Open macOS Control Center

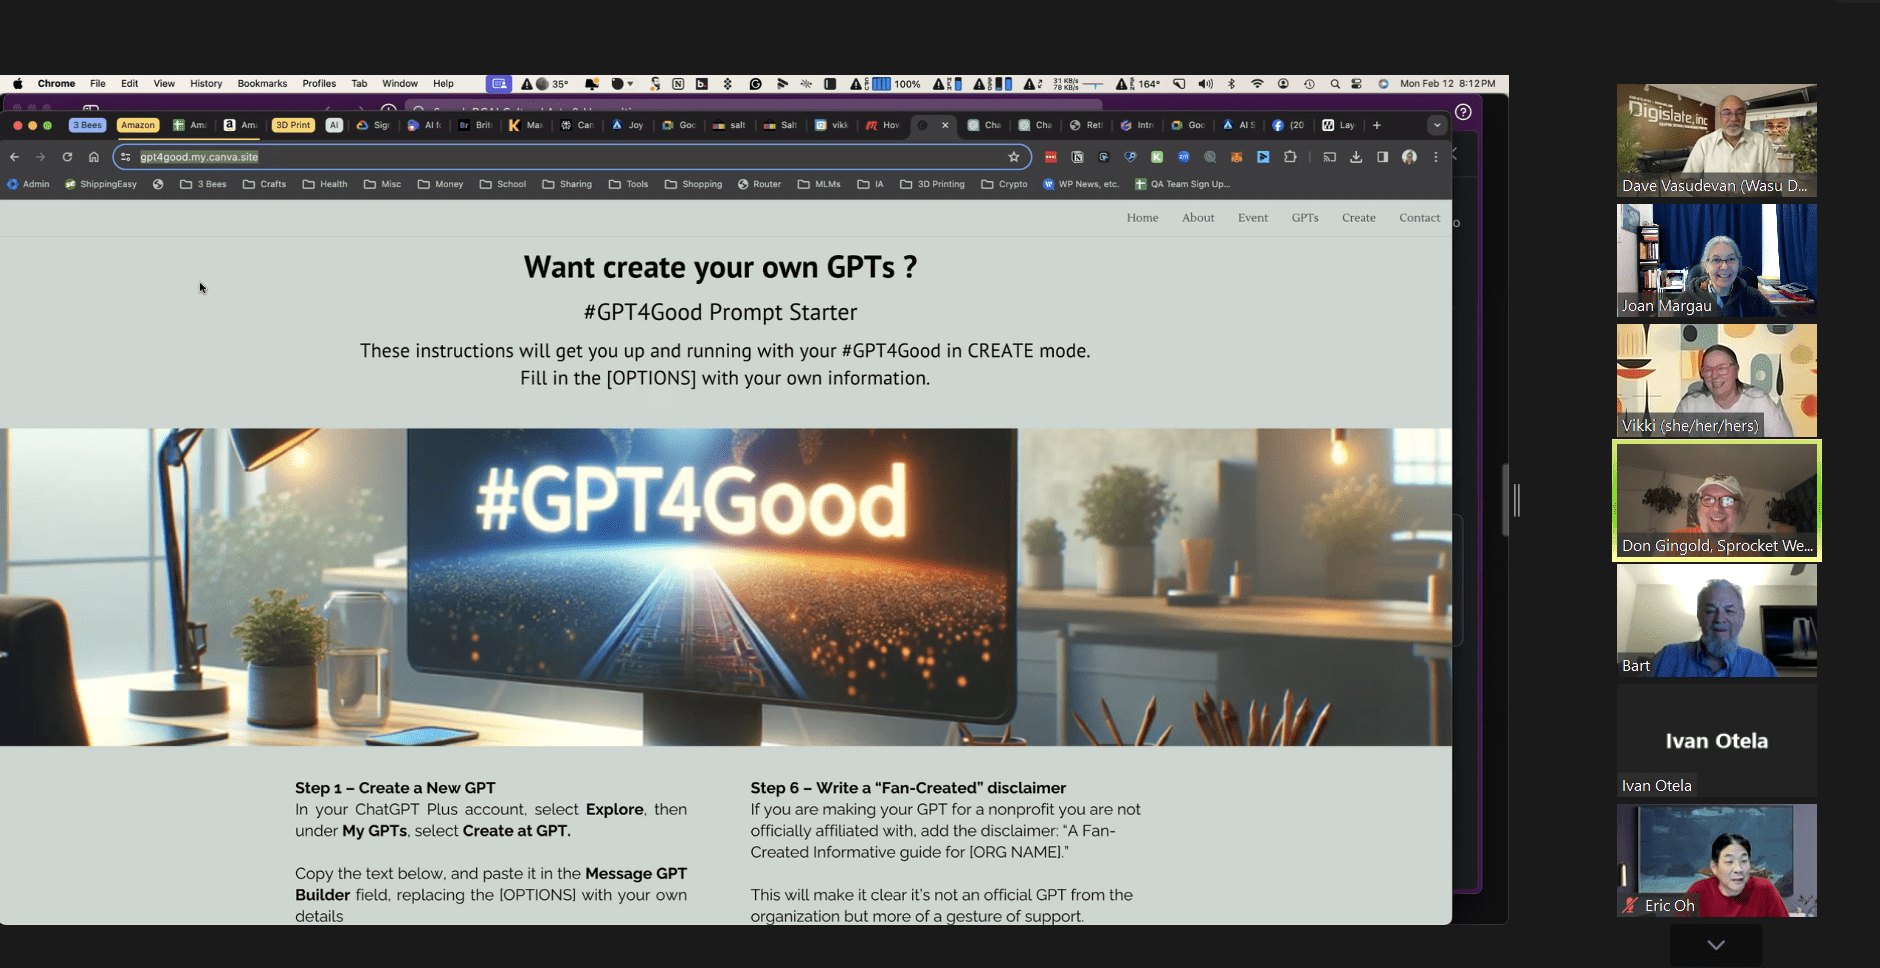(1357, 84)
